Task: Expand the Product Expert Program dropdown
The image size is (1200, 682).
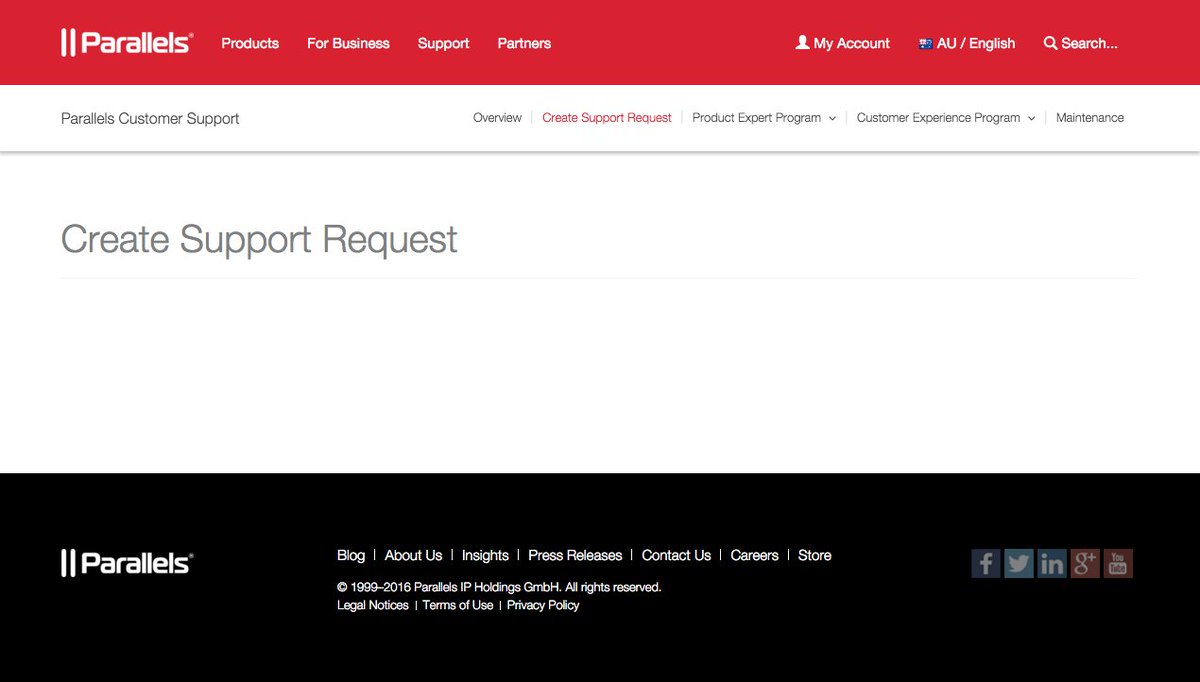Action: (x=832, y=118)
